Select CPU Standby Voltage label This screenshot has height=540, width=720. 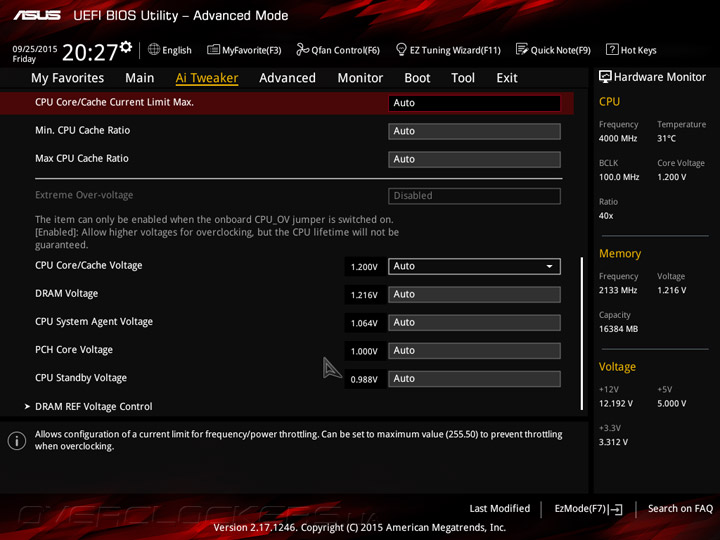[x=81, y=378]
